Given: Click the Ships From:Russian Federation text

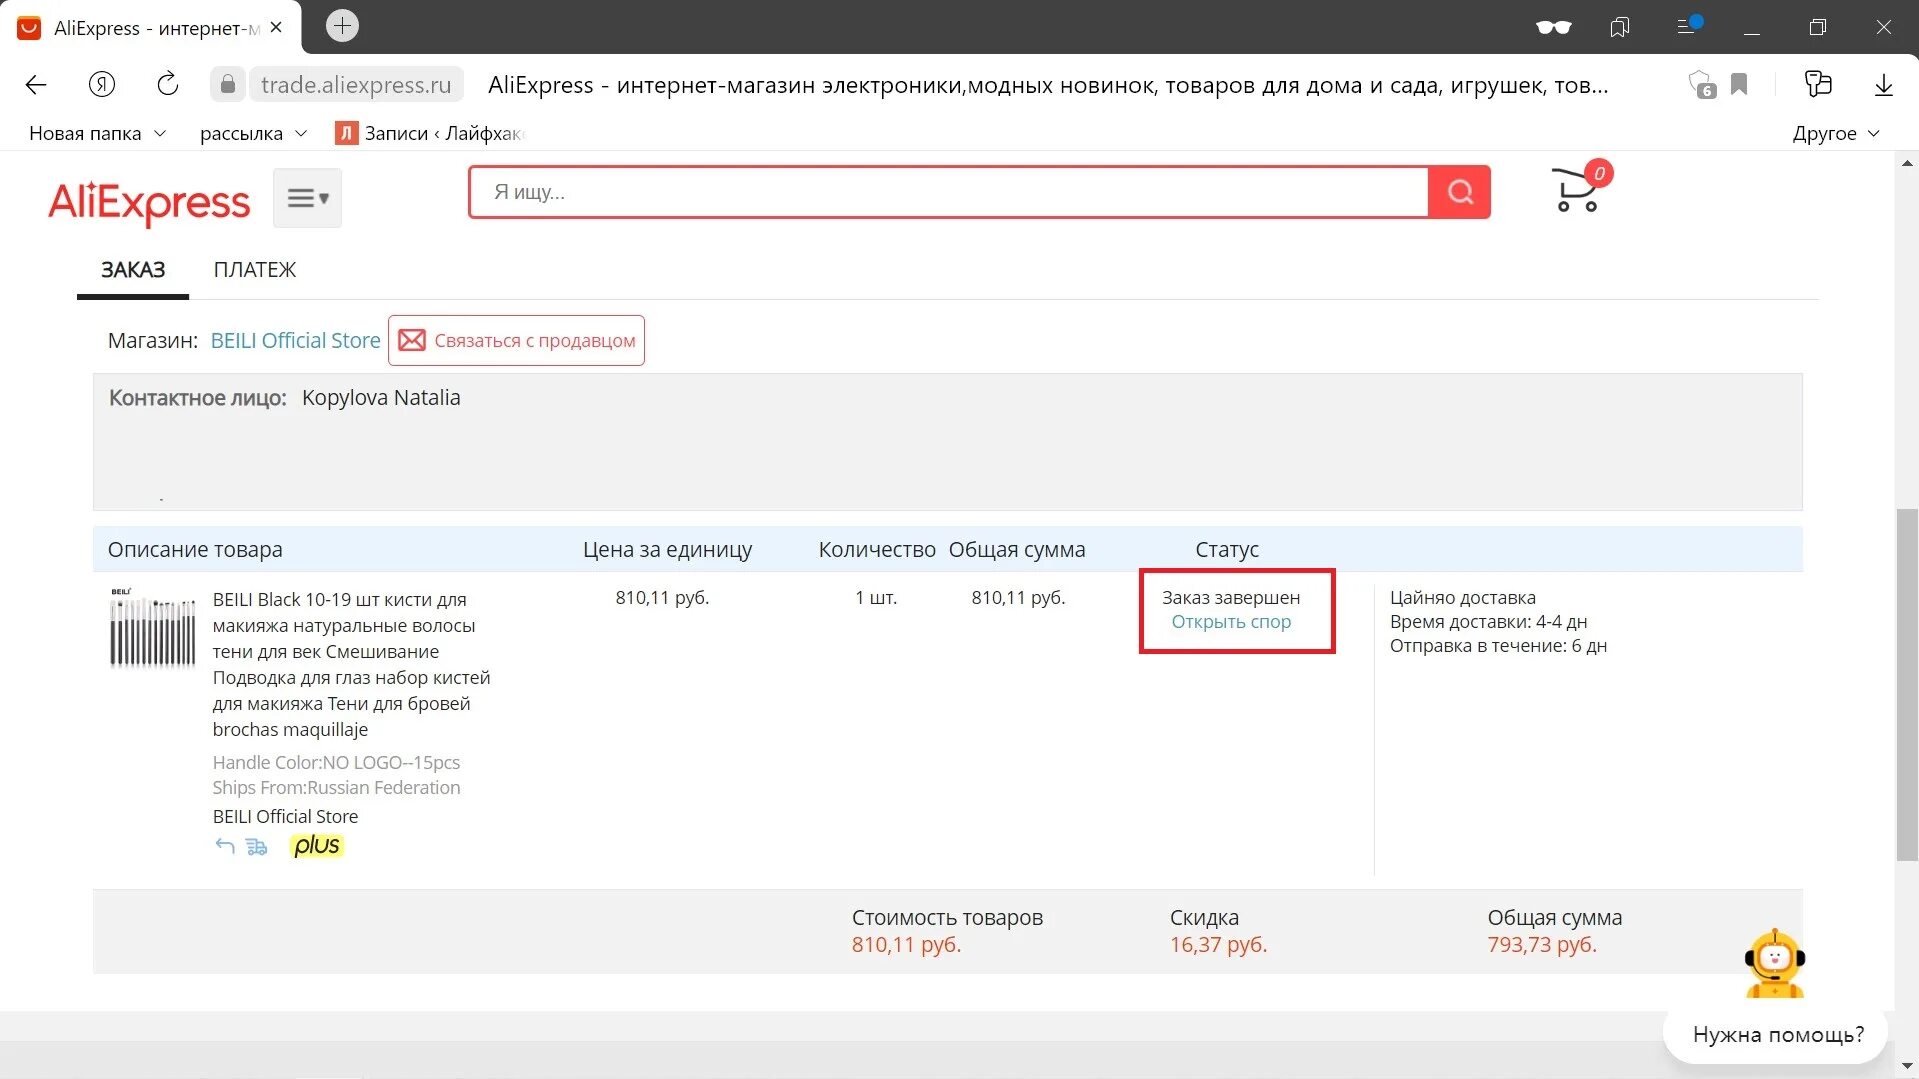Looking at the screenshot, I should (x=336, y=788).
